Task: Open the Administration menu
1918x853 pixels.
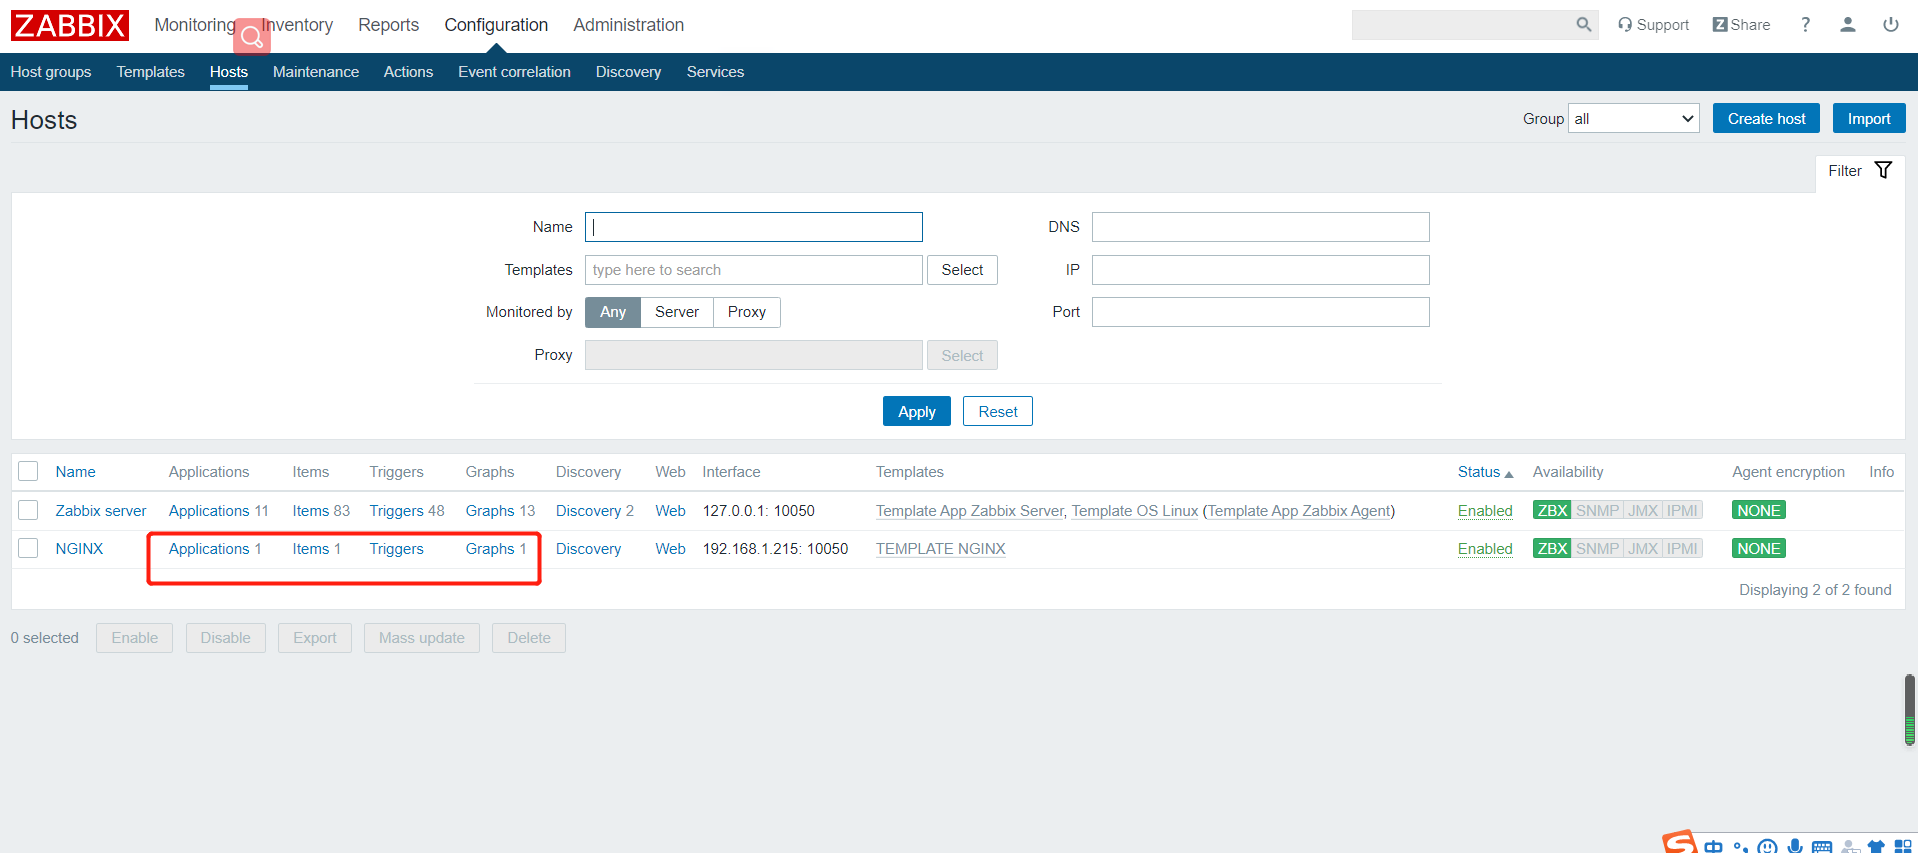Action: [x=629, y=25]
